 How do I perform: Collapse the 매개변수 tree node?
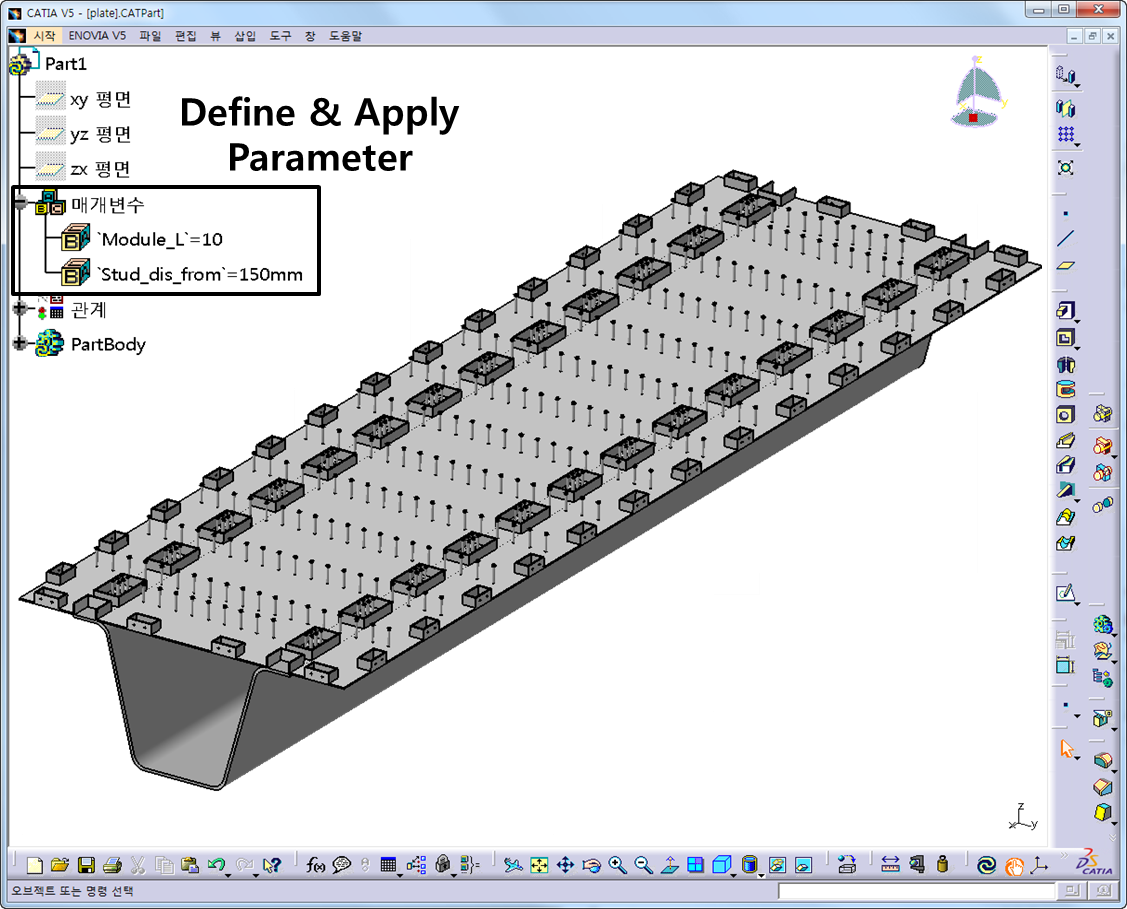(x=20, y=203)
